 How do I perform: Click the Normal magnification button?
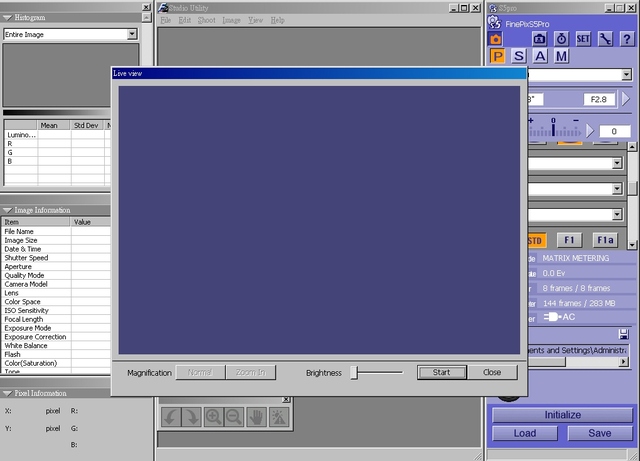coord(200,372)
